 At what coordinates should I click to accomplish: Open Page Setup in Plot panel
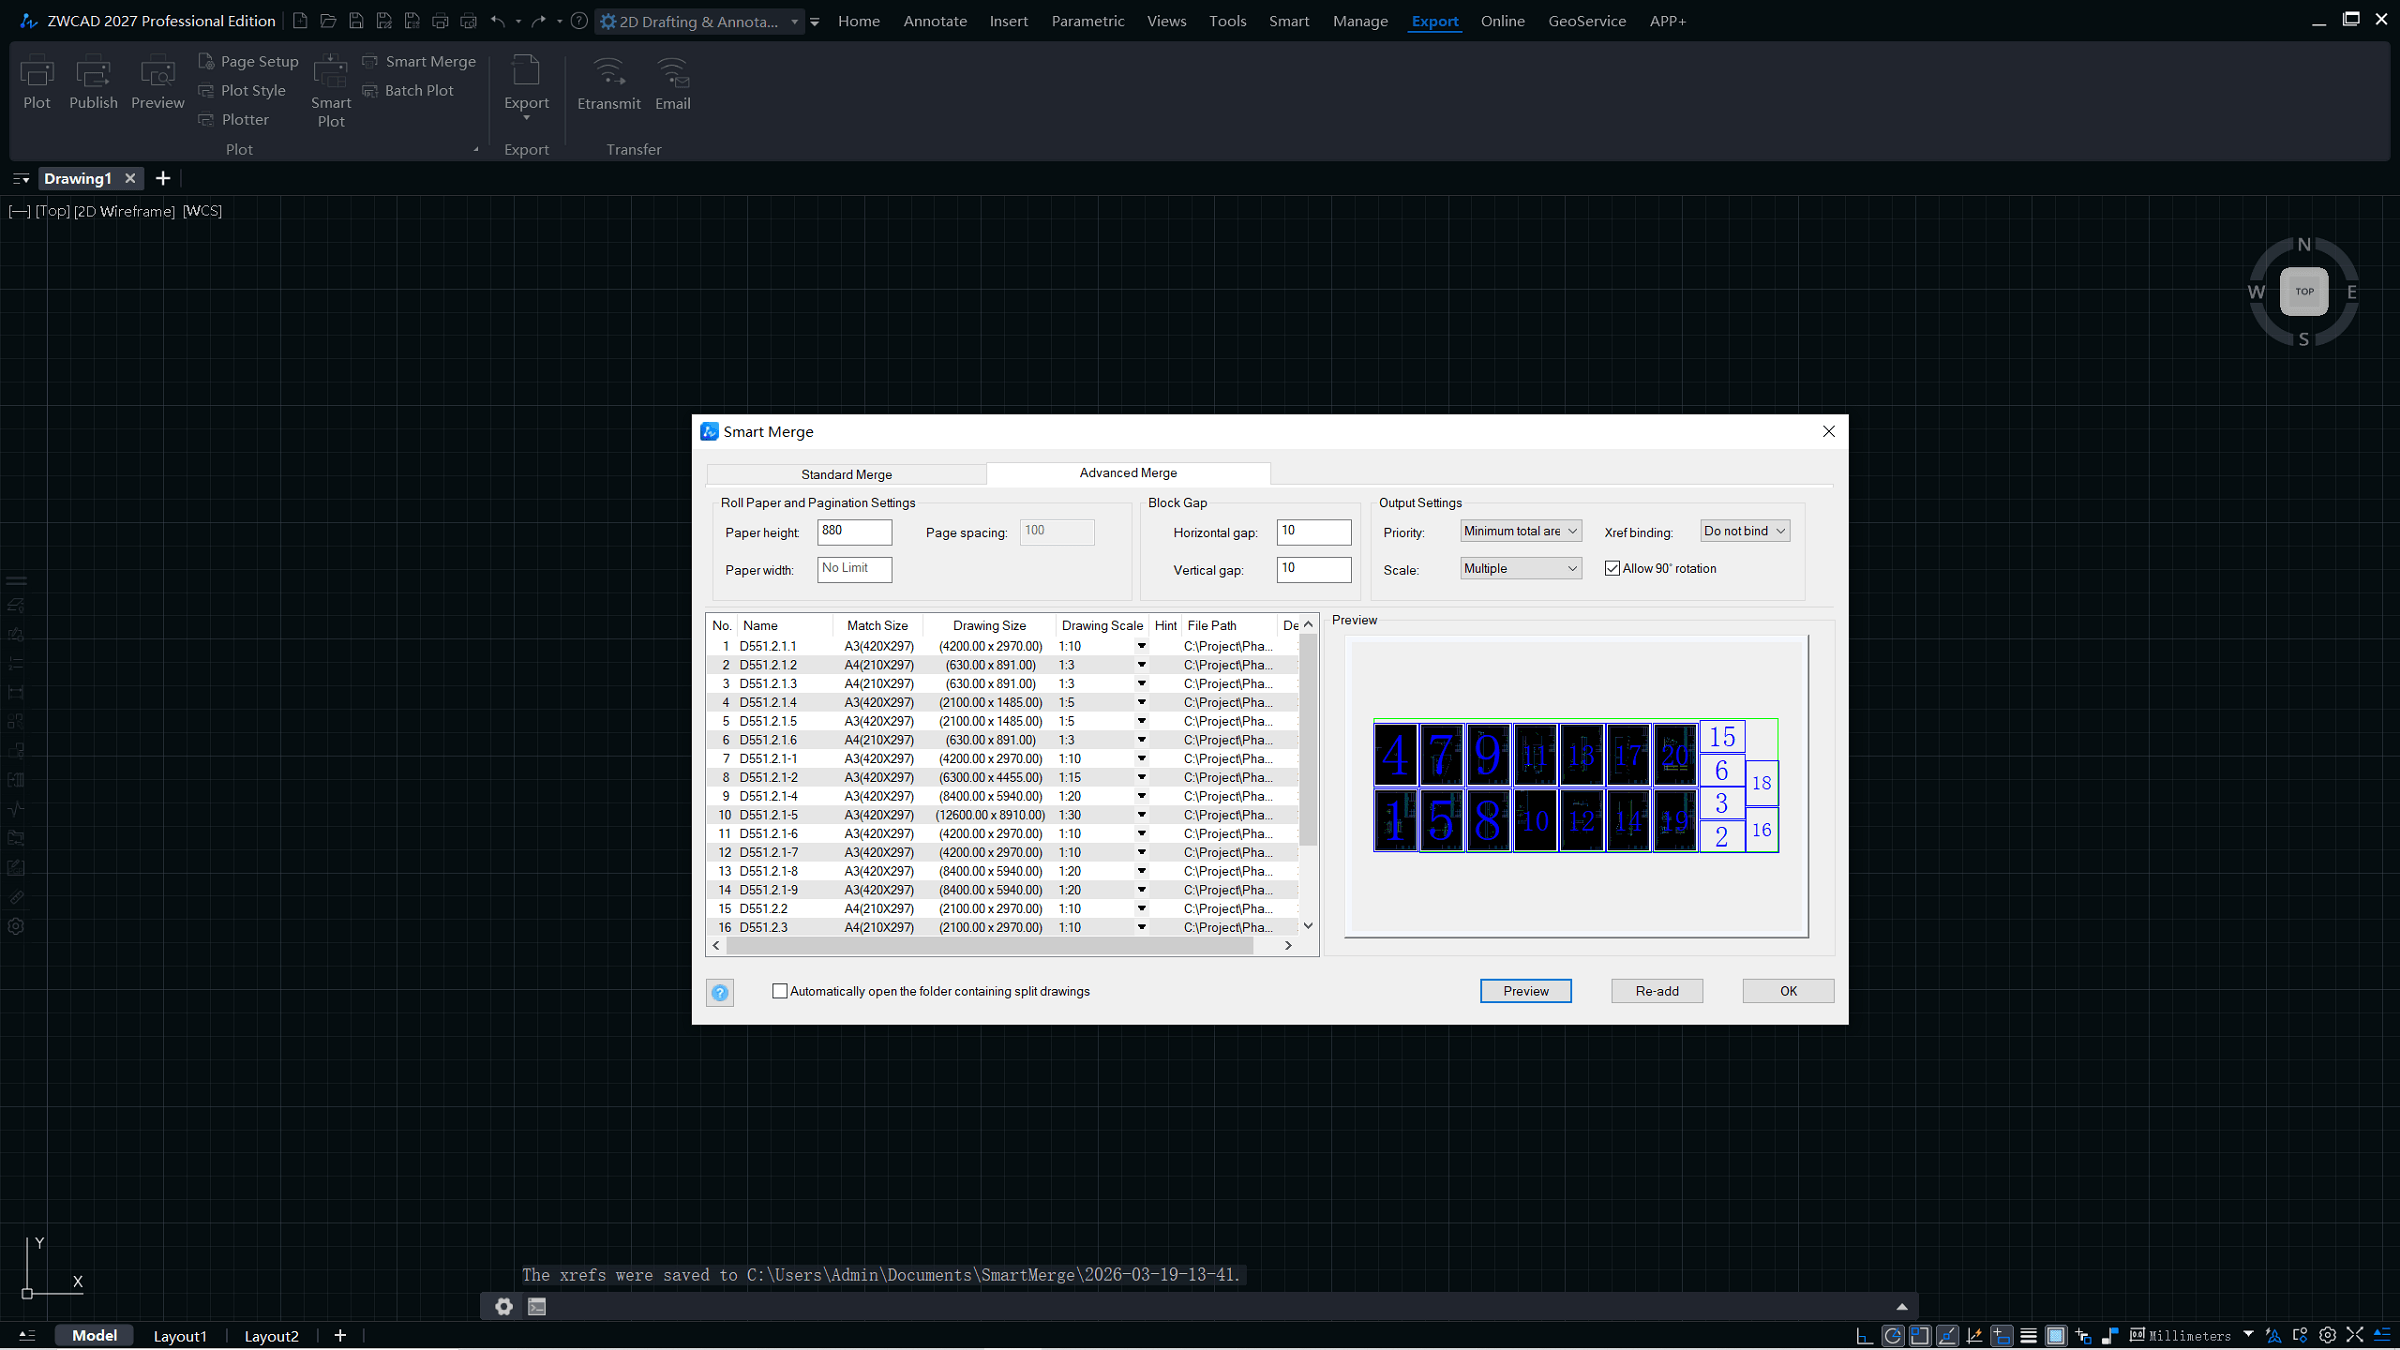pos(249,61)
